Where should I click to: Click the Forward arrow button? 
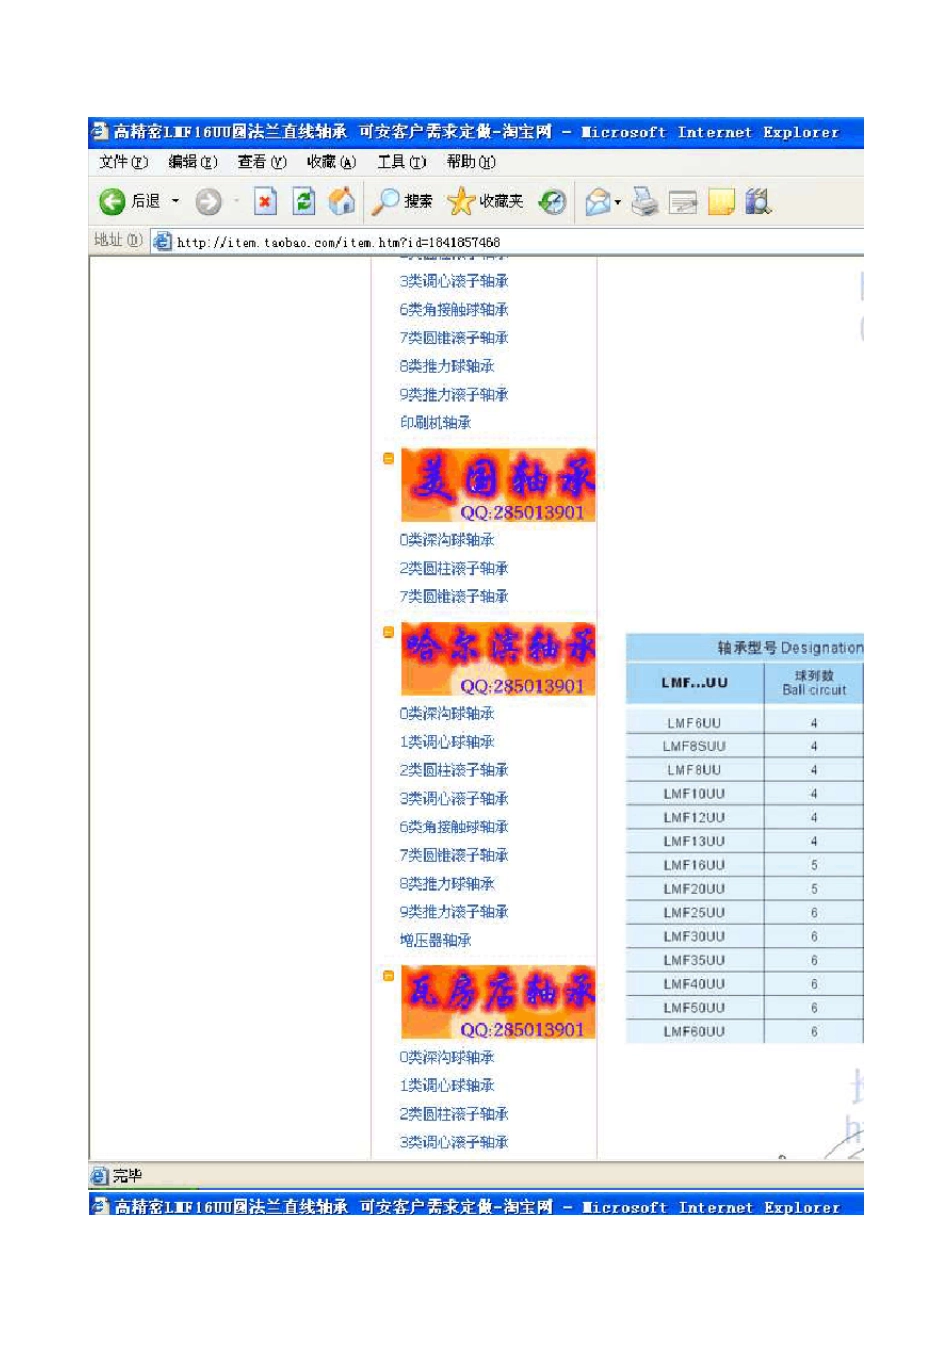pyautogui.click(x=208, y=202)
